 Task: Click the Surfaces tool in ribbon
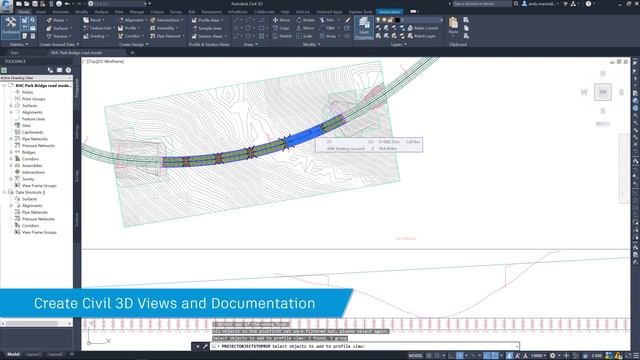(58, 28)
